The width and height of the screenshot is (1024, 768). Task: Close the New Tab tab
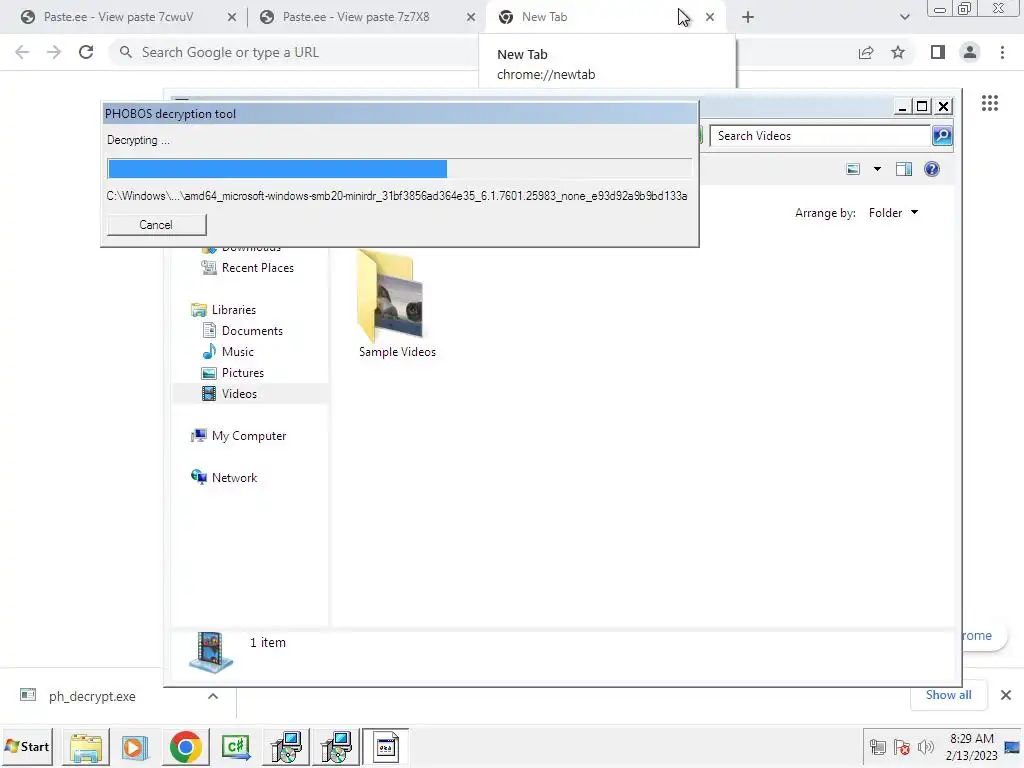pos(710,18)
